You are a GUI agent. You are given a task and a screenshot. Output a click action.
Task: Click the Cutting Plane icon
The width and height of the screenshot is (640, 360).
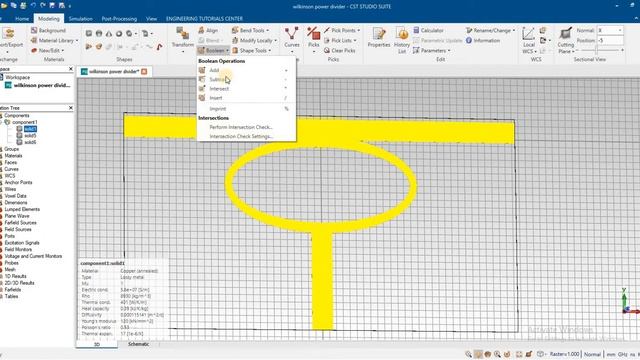pyautogui.click(x=566, y=34)
